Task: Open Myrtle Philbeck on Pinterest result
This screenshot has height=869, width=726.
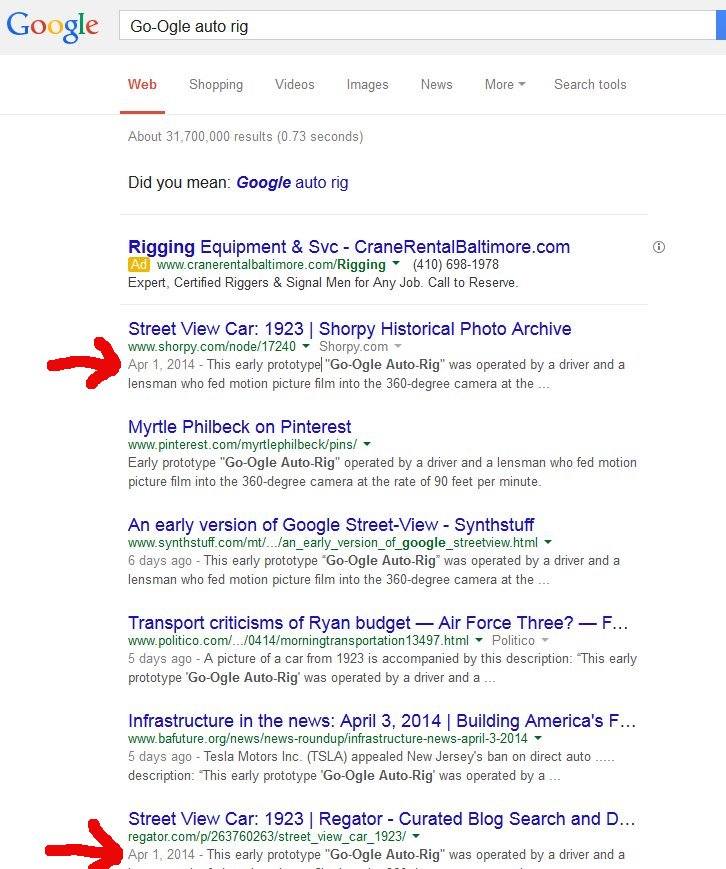Action: point(240,426)
